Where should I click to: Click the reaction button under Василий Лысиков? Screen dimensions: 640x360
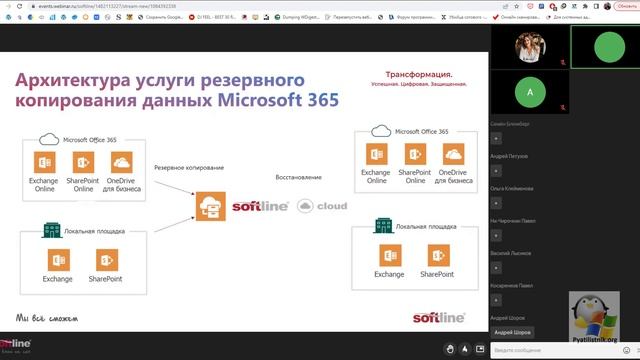click(496, 268)
